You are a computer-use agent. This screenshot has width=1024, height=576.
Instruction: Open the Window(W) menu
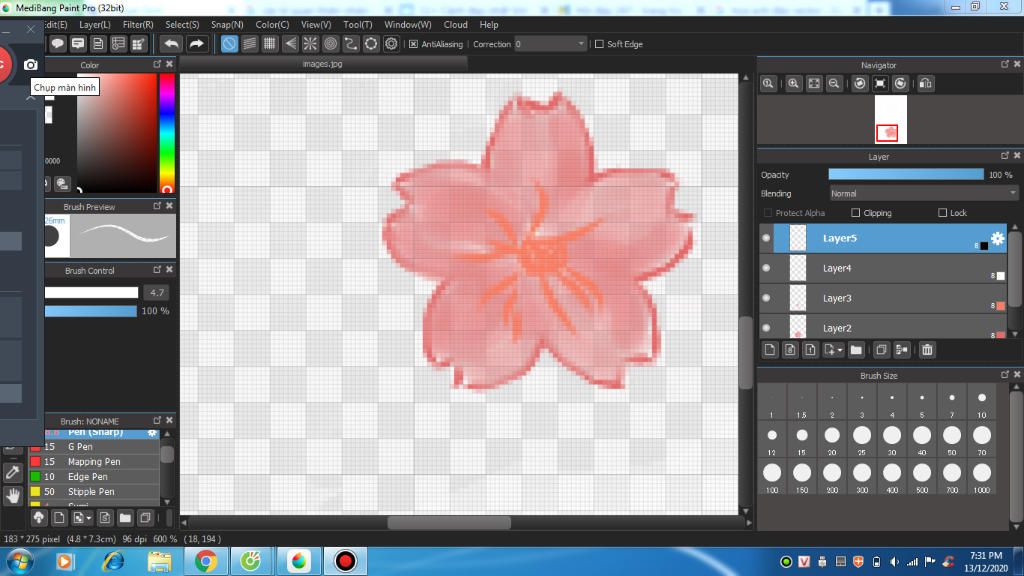[408, 24]
